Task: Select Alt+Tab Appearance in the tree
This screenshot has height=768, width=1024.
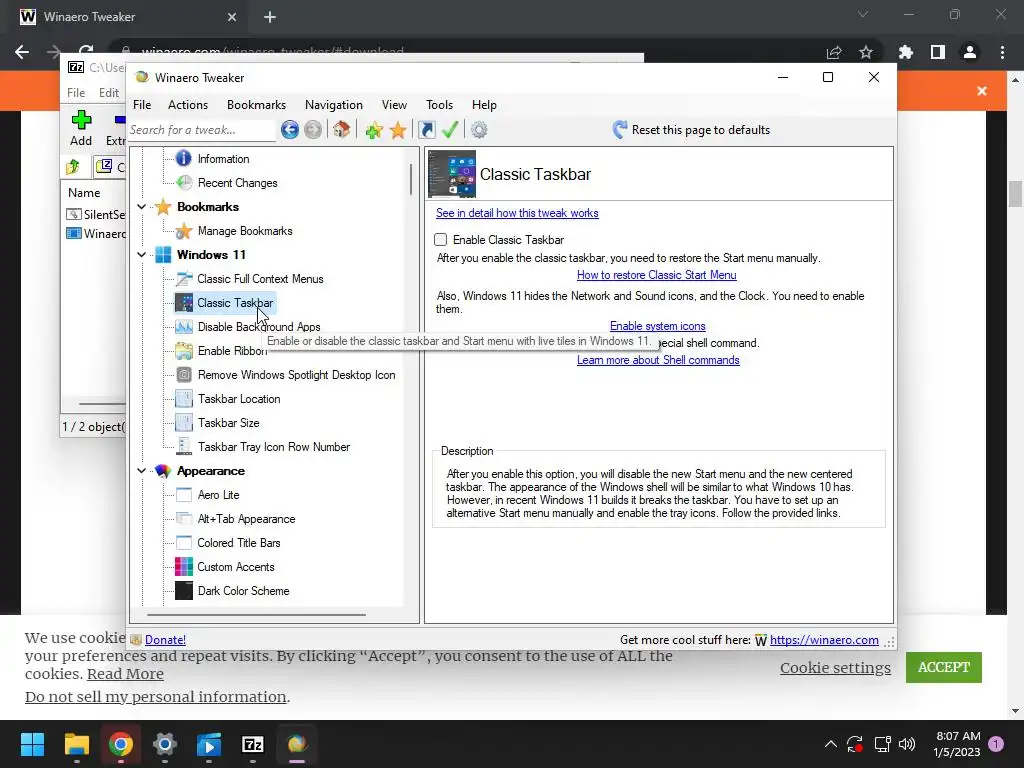Action: [246, 519]
